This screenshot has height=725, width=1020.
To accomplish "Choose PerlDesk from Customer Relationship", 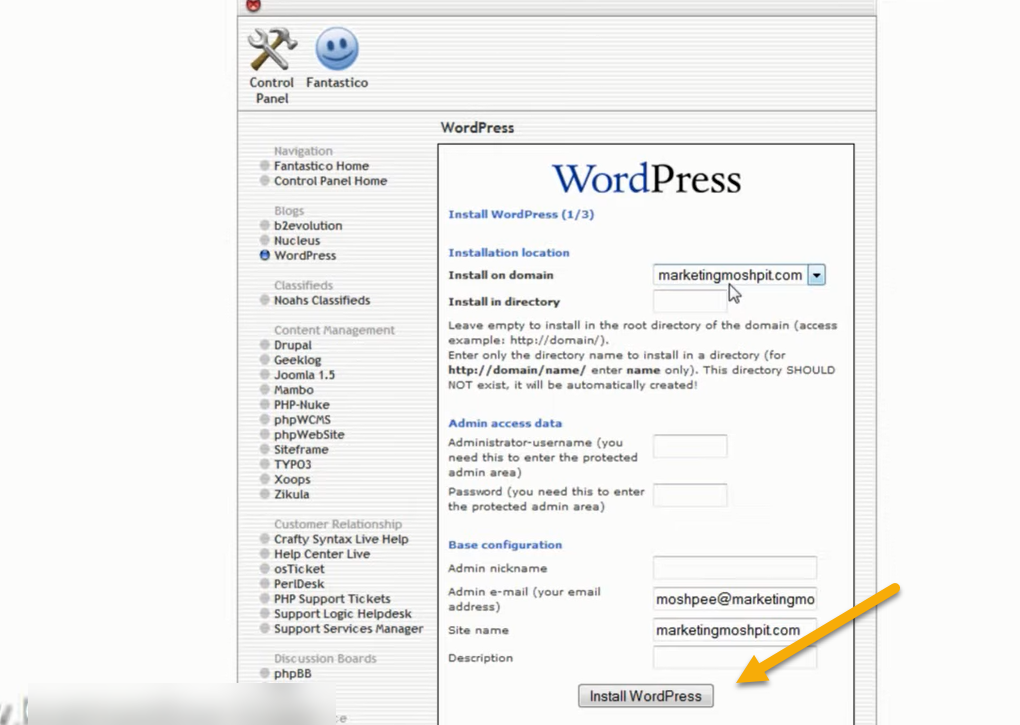I will click(x=299, y=585).
